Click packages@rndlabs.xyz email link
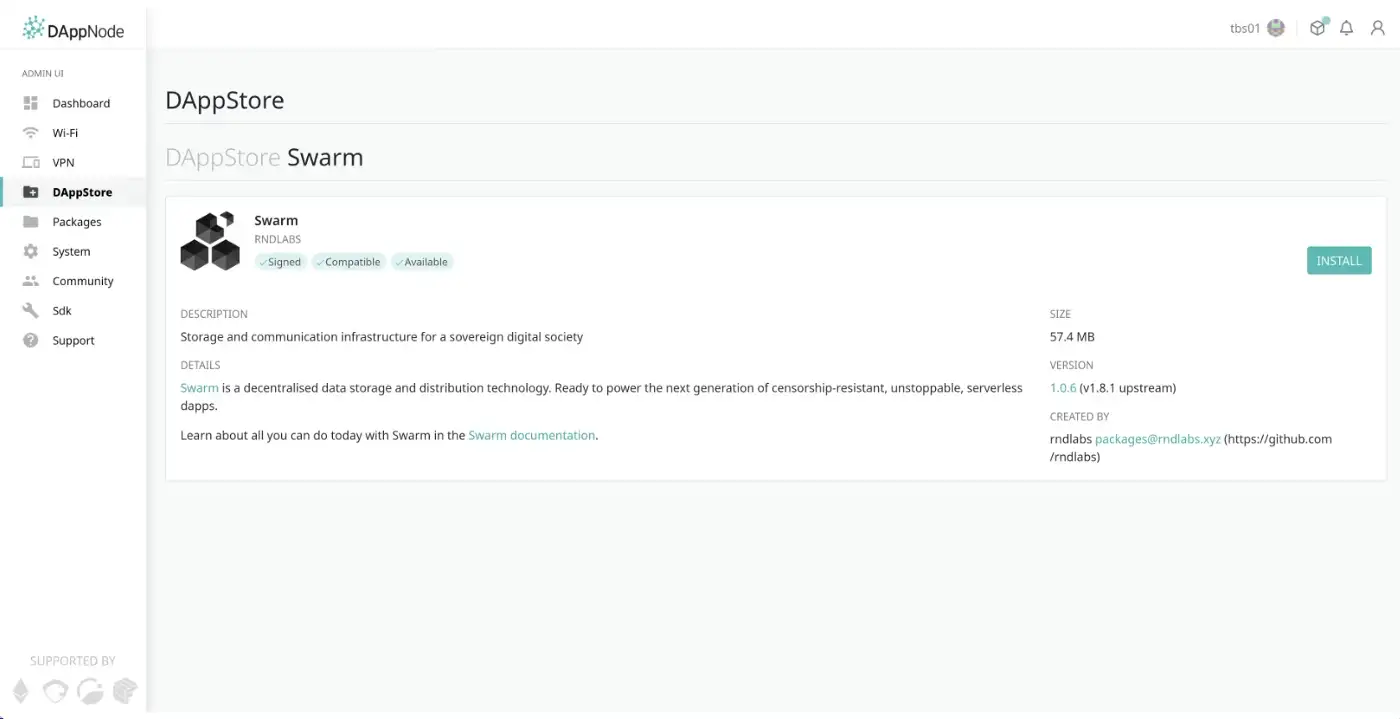1400x719 pixels. (1157, 439)
